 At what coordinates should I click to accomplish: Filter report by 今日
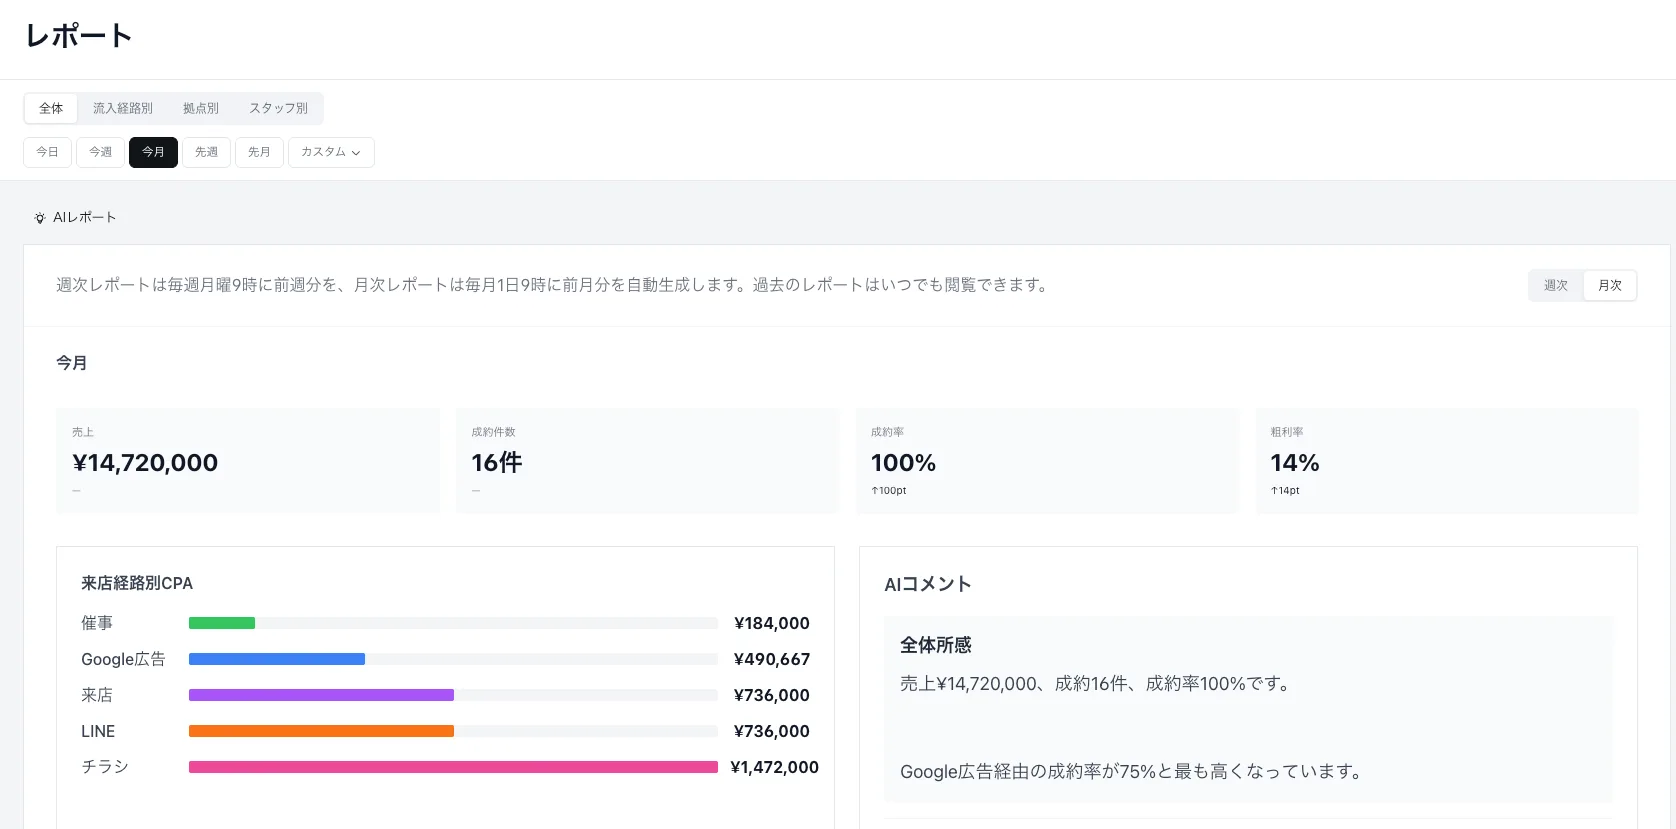click(47, 152)
